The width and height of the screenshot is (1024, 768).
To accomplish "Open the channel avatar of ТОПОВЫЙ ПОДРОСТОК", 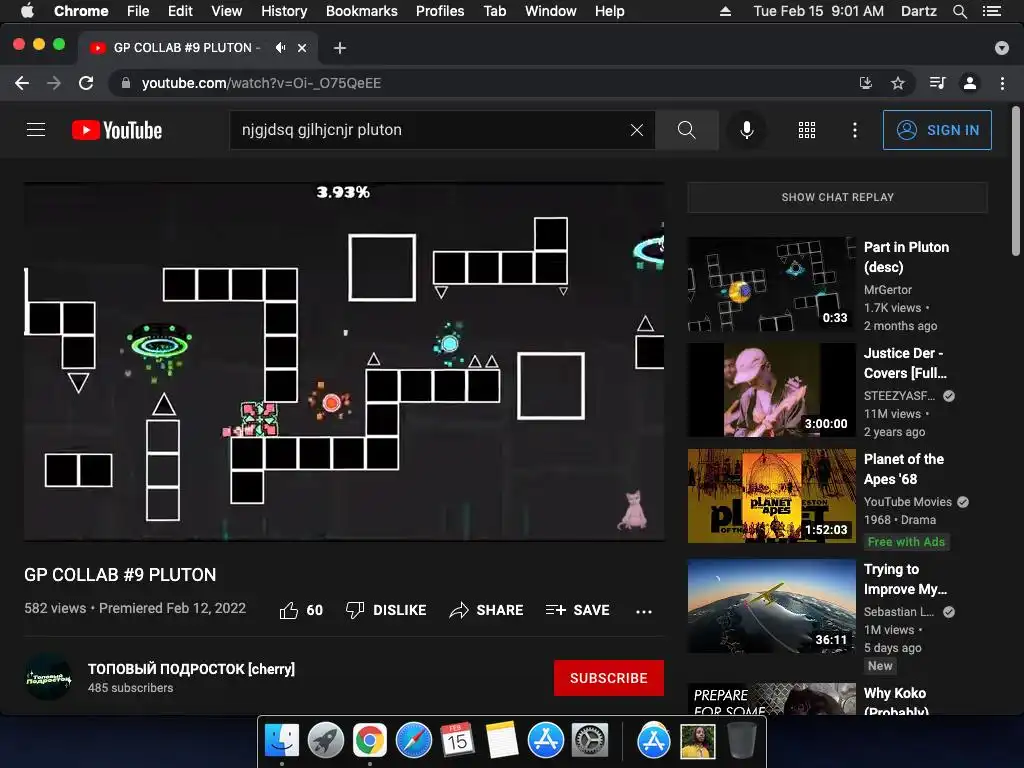I will 48,677.
